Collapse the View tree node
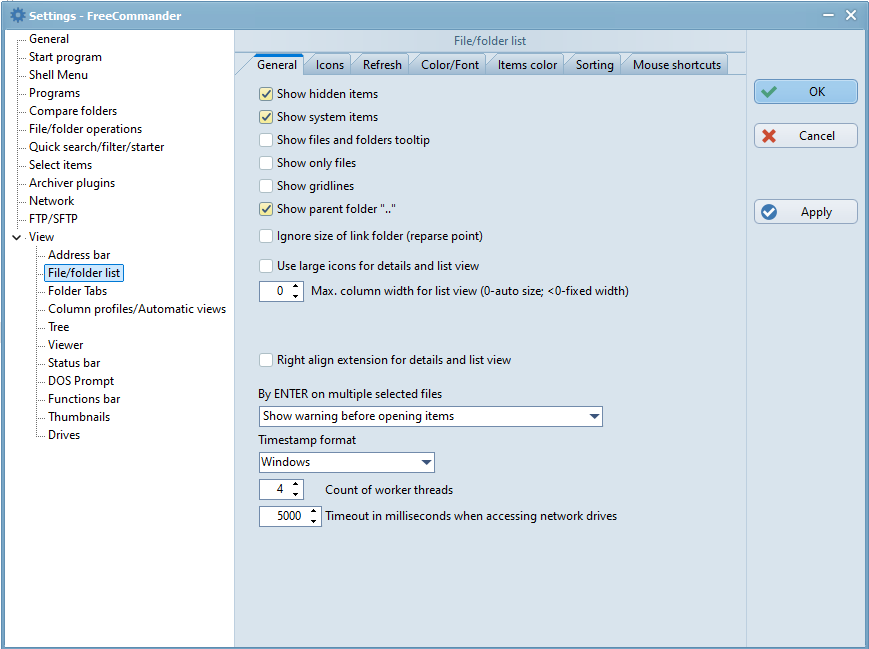 click(17, 237)
